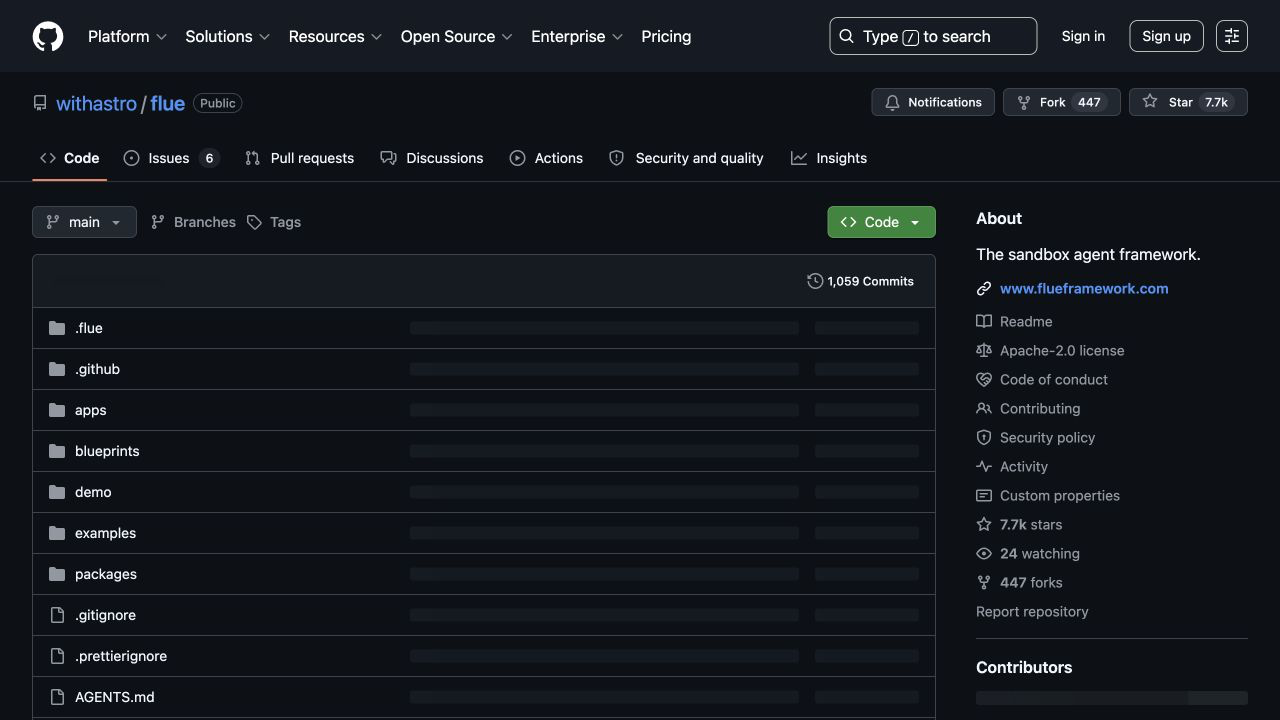Expand the Solutions dropdown
This screenshot has height=720, width=1280.
(x=227, y=36)
